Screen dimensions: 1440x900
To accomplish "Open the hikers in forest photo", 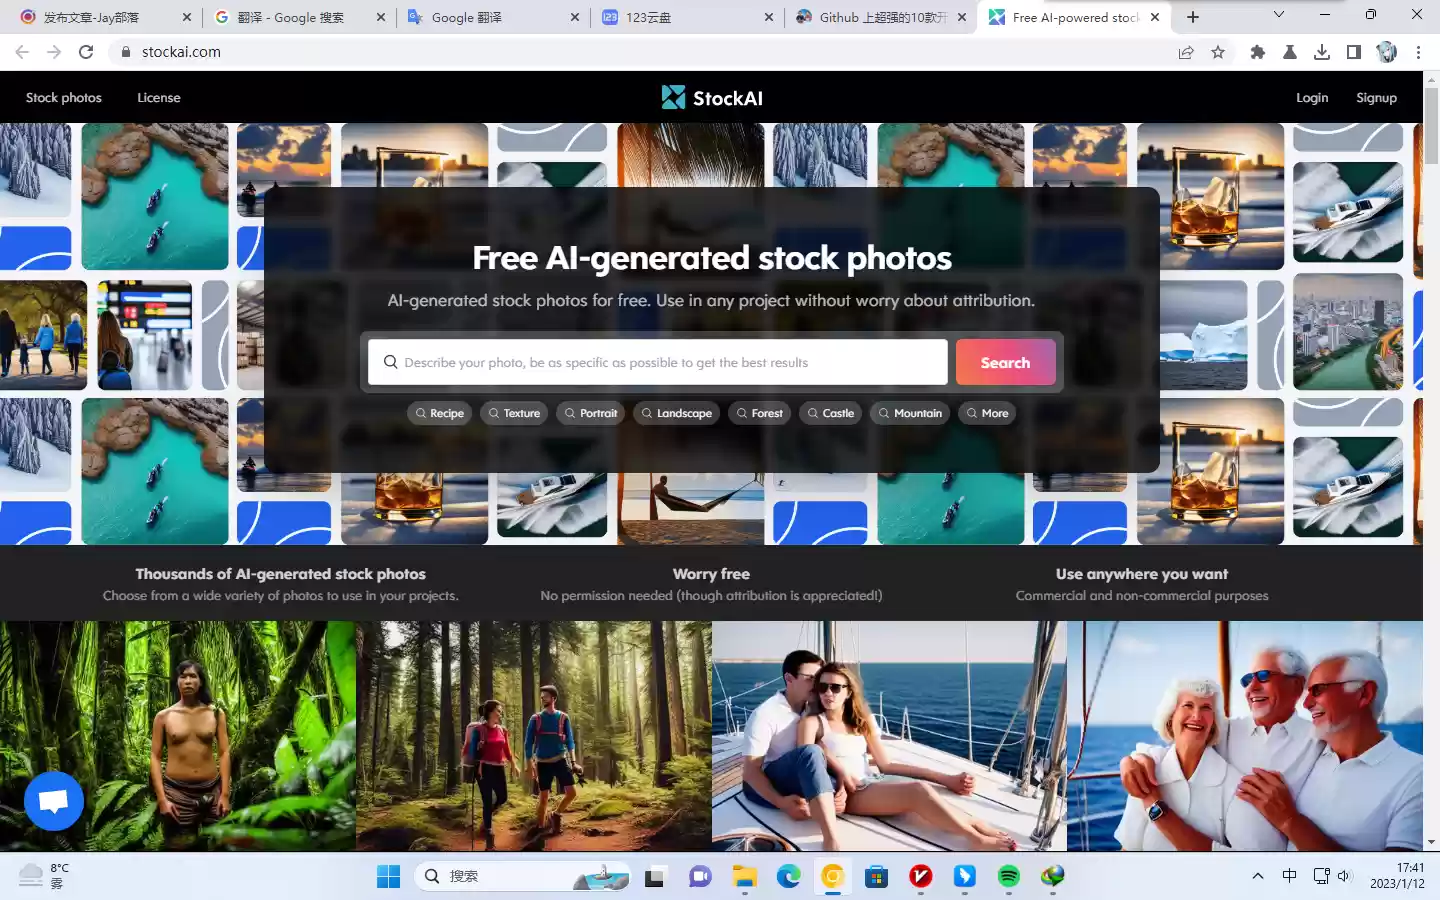I will [x=534, y=736].
